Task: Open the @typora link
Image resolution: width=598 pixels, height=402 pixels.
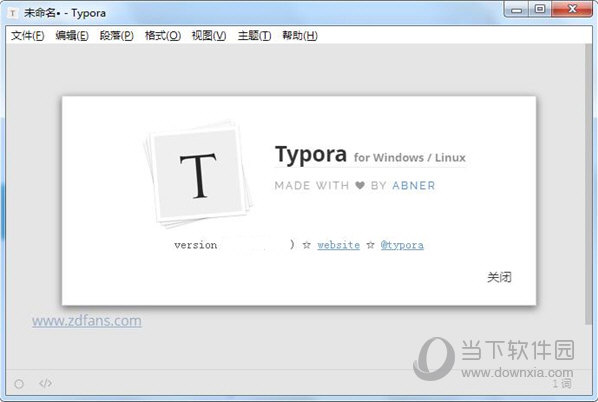Action: tap(402, 245)
